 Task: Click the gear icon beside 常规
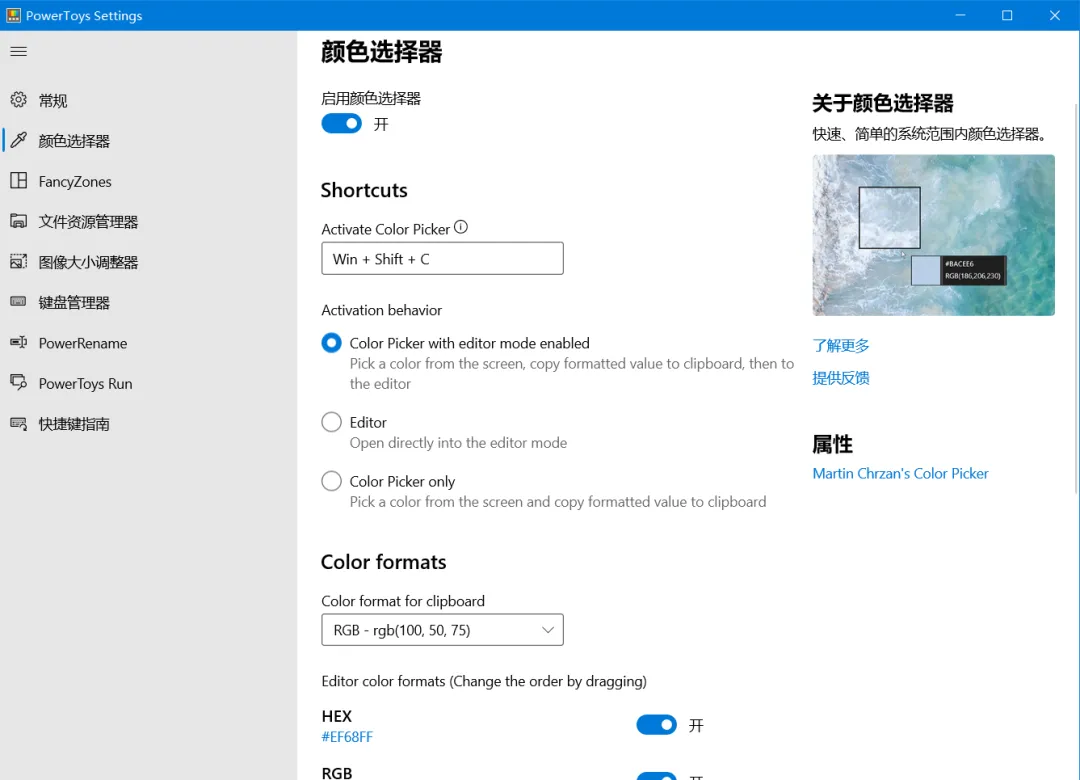point(19,100)
